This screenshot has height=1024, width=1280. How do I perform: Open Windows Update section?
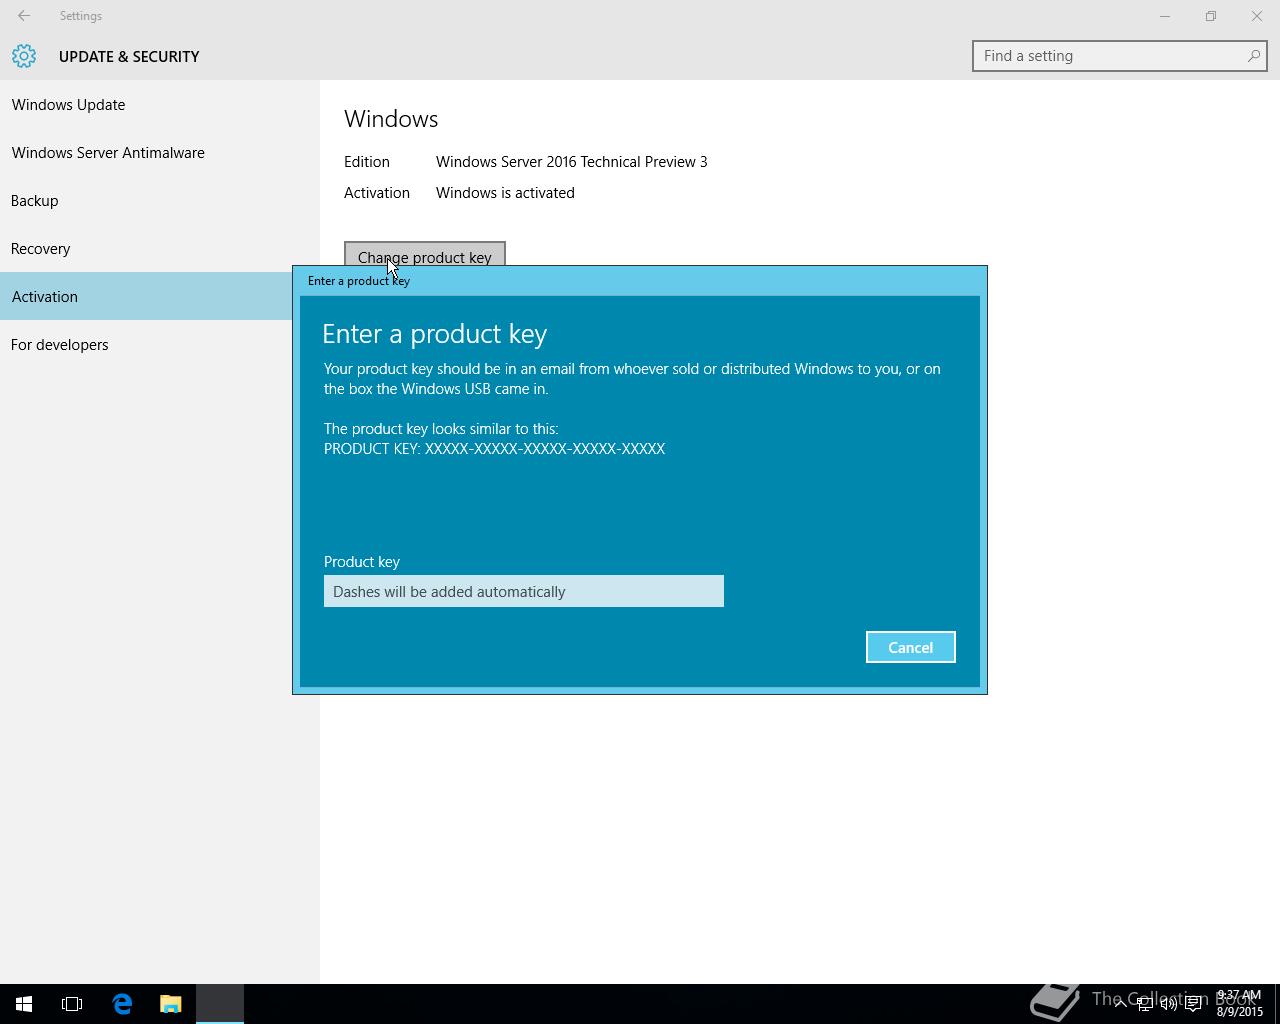[x=160, y=104]
